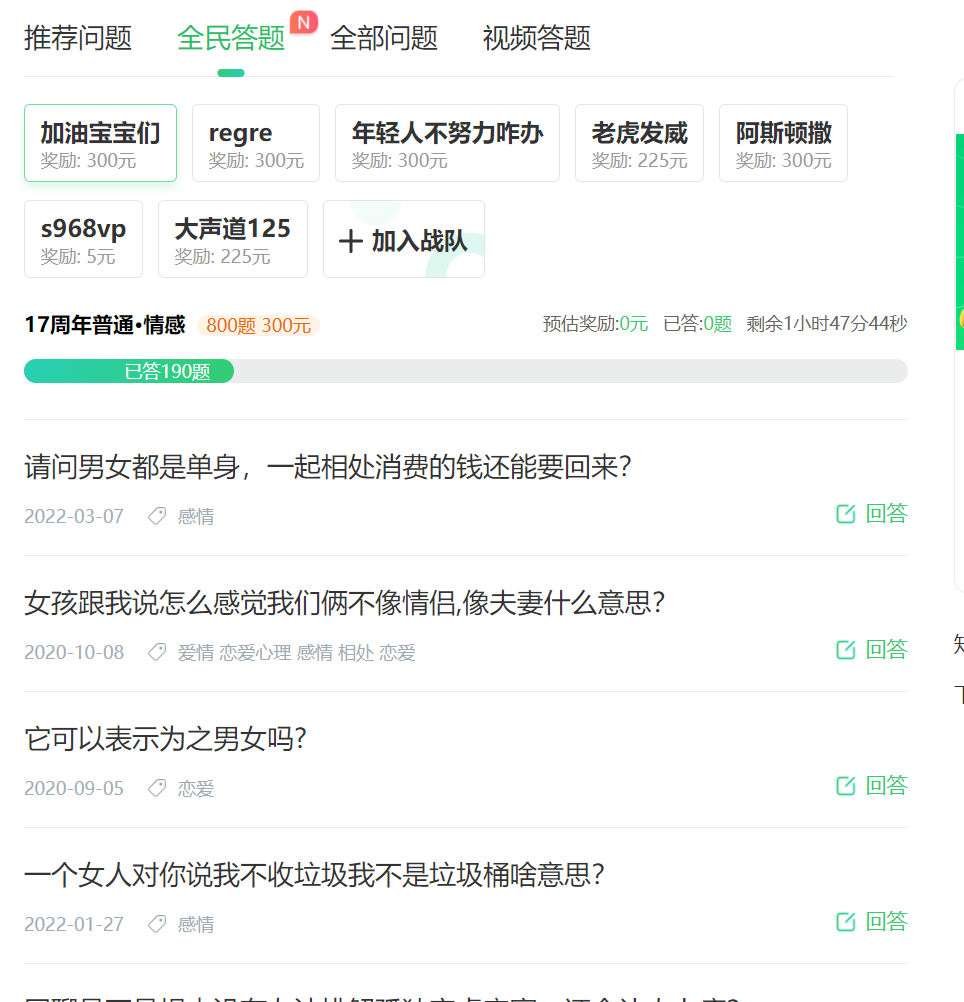Open the 视频答题 tab
The width and height of the screenshot is (964, 1002).
pos(536,37)
